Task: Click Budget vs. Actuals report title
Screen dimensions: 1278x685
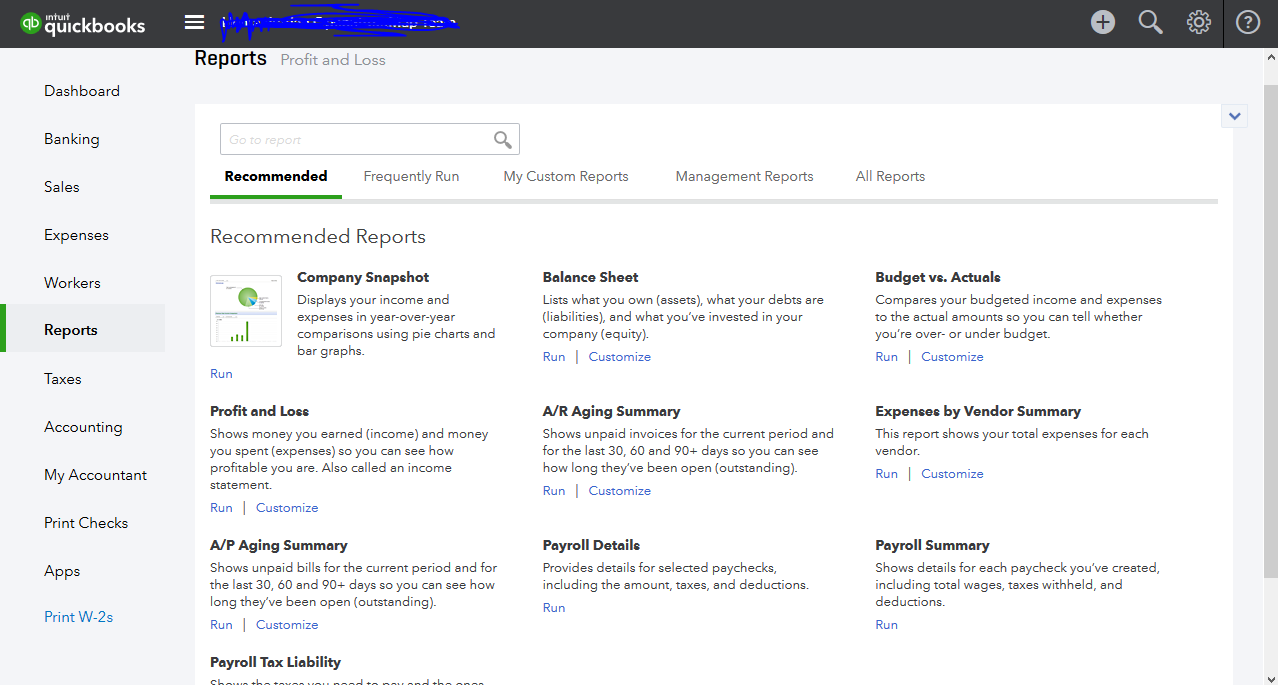Action: (938, 277)
